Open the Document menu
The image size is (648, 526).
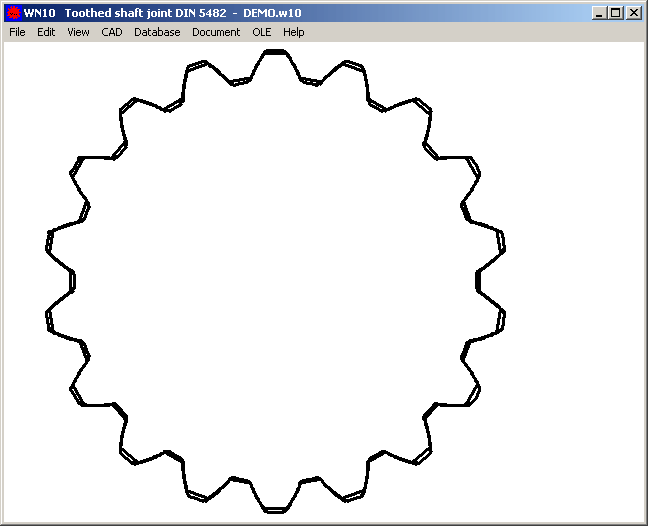pyautogui.click(x=216, y=32)
